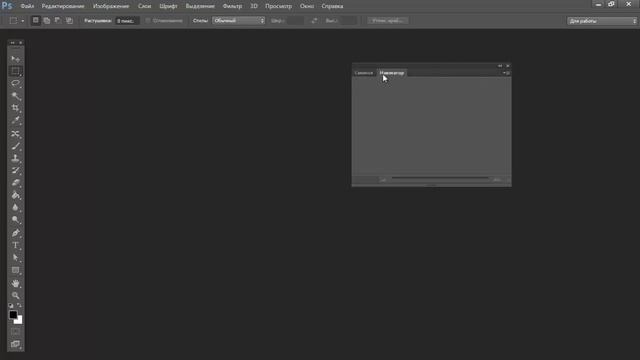The image size is (640, 360).
Task: Collapse the Навигатор floating panel
Action: [500, 66]
